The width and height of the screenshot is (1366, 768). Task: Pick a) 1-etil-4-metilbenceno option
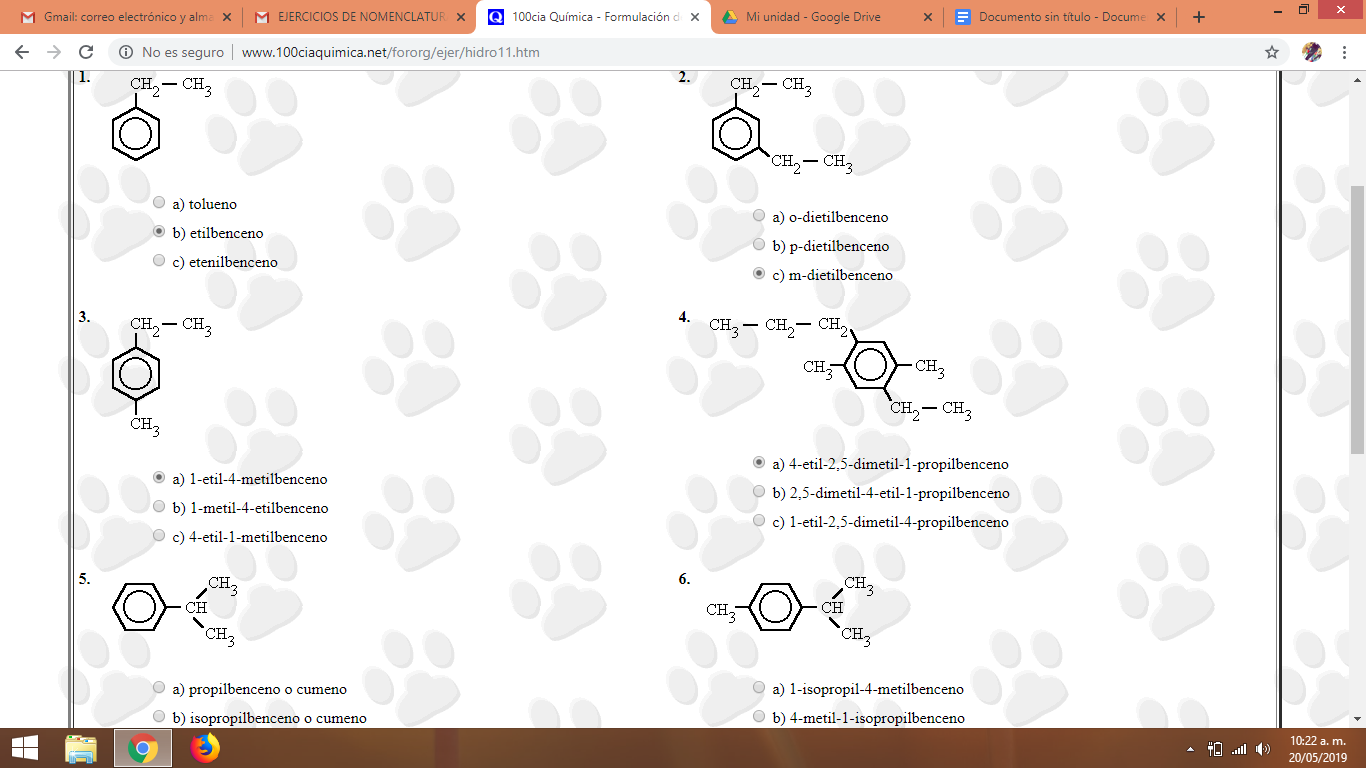coord(159,477)
